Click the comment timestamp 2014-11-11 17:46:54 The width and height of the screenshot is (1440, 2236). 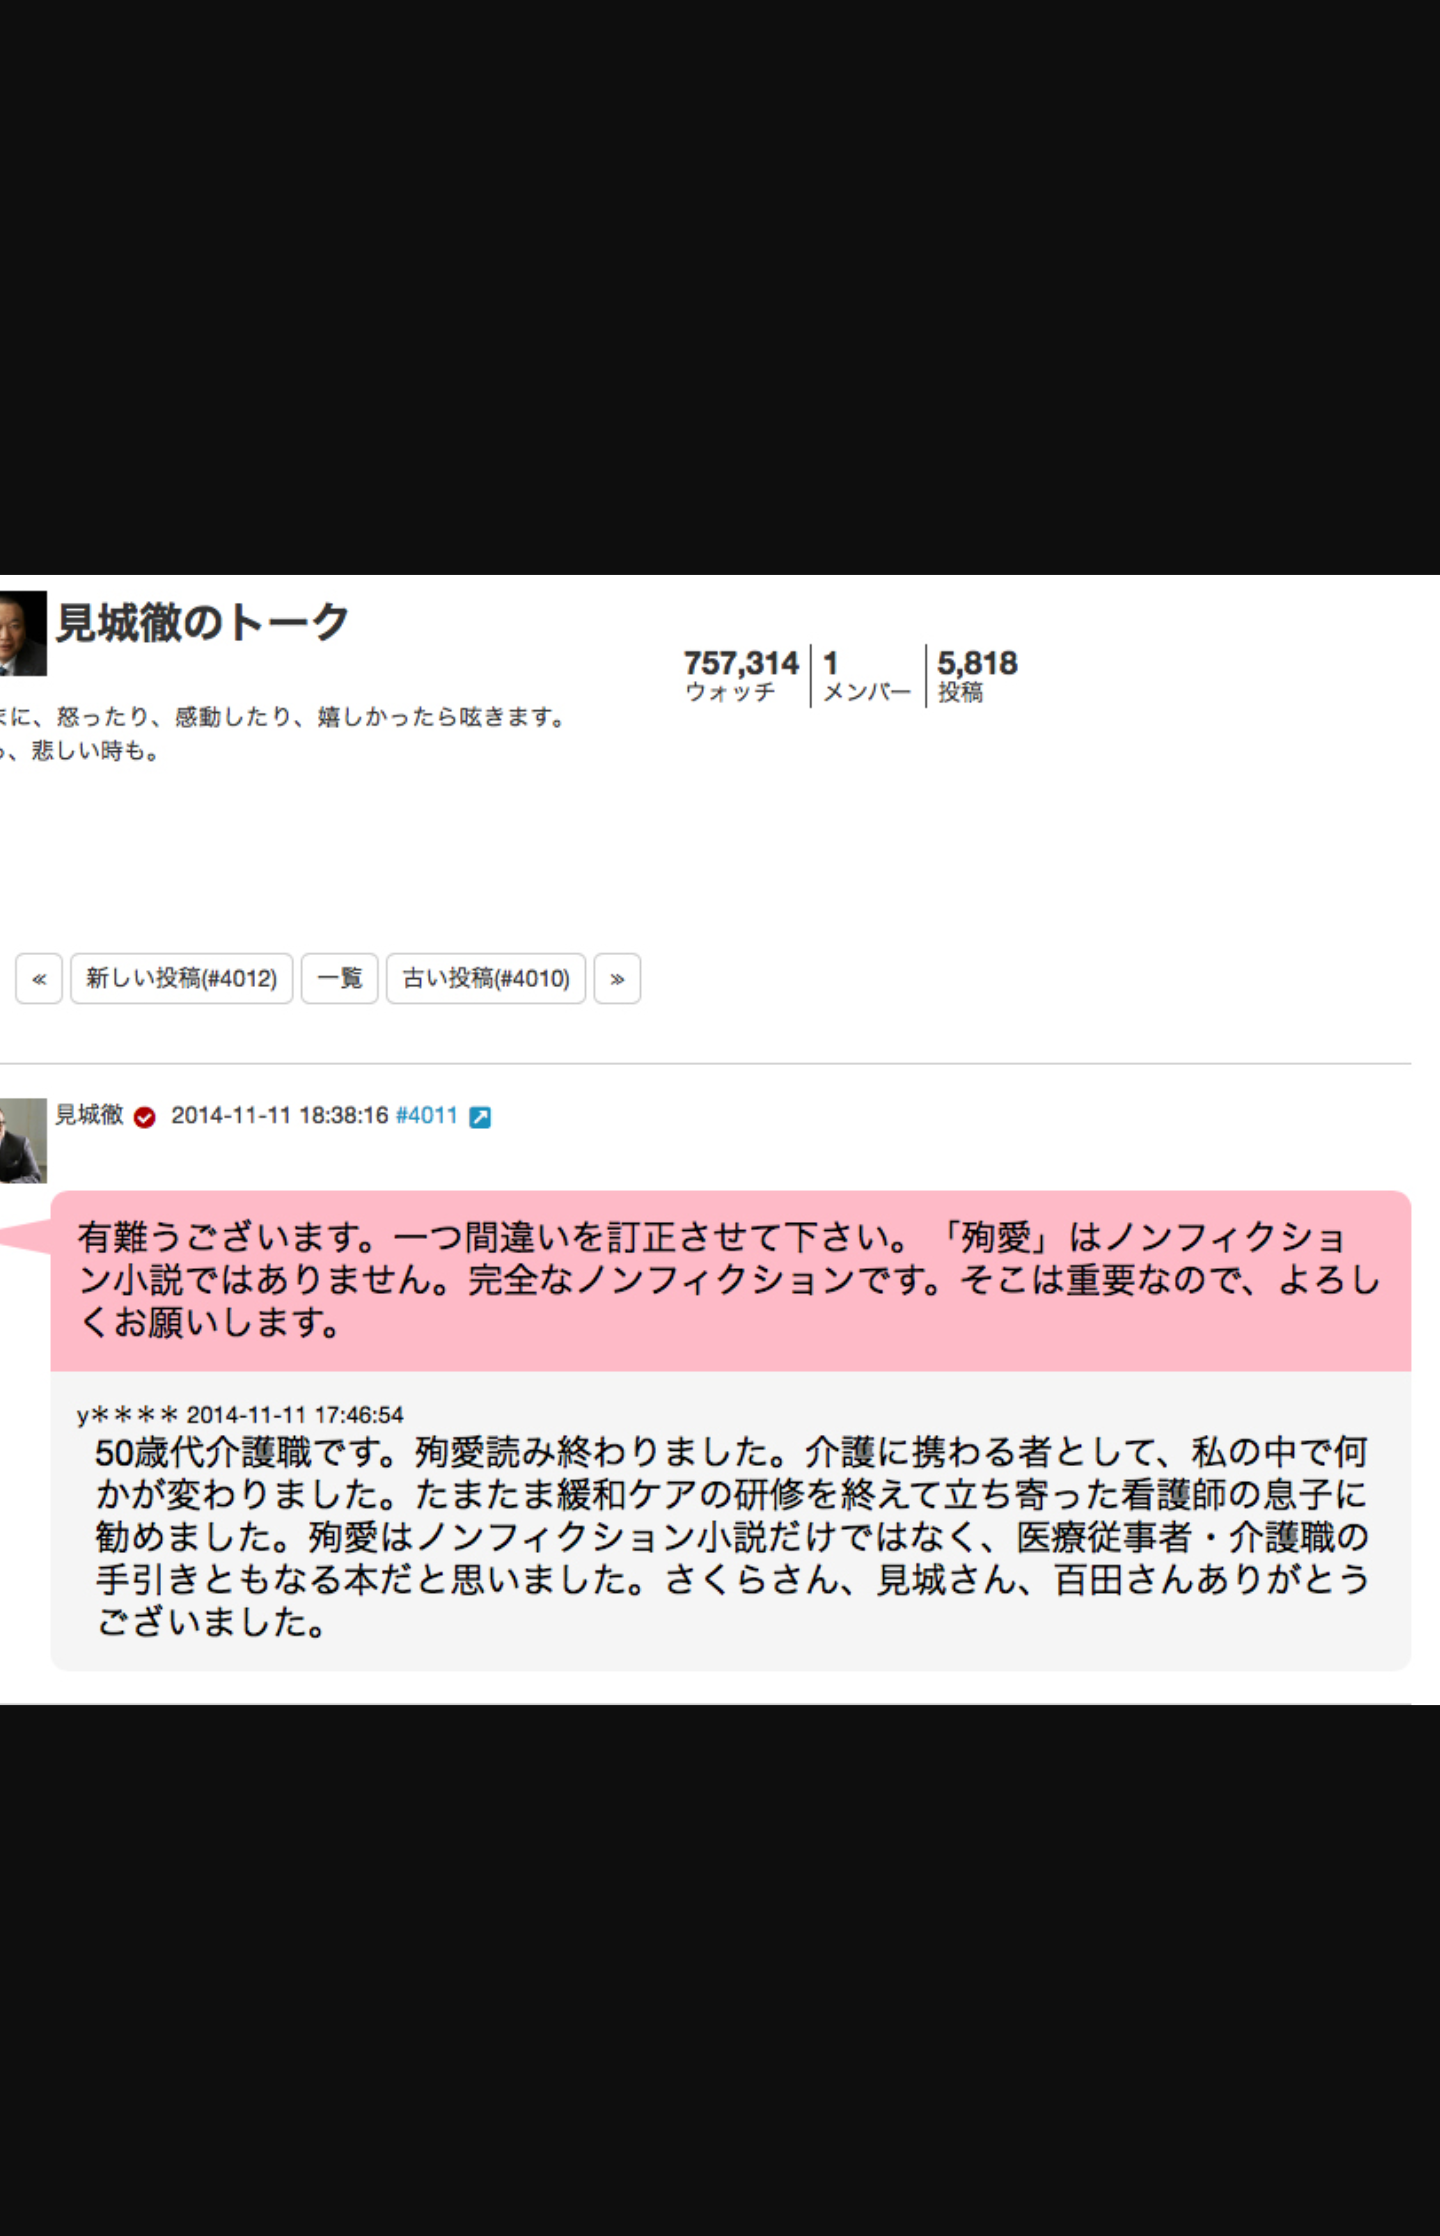(295, 1415)
